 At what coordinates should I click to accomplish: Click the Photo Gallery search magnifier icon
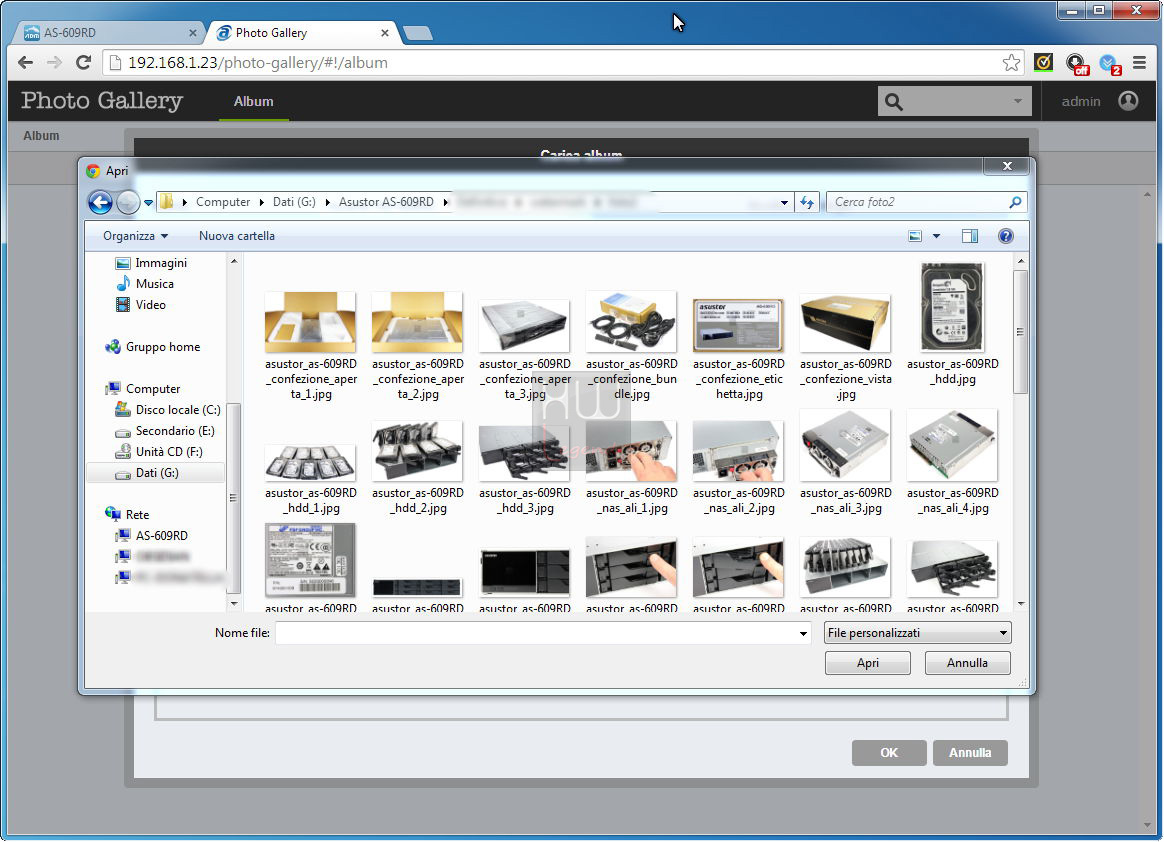point(894,102)
